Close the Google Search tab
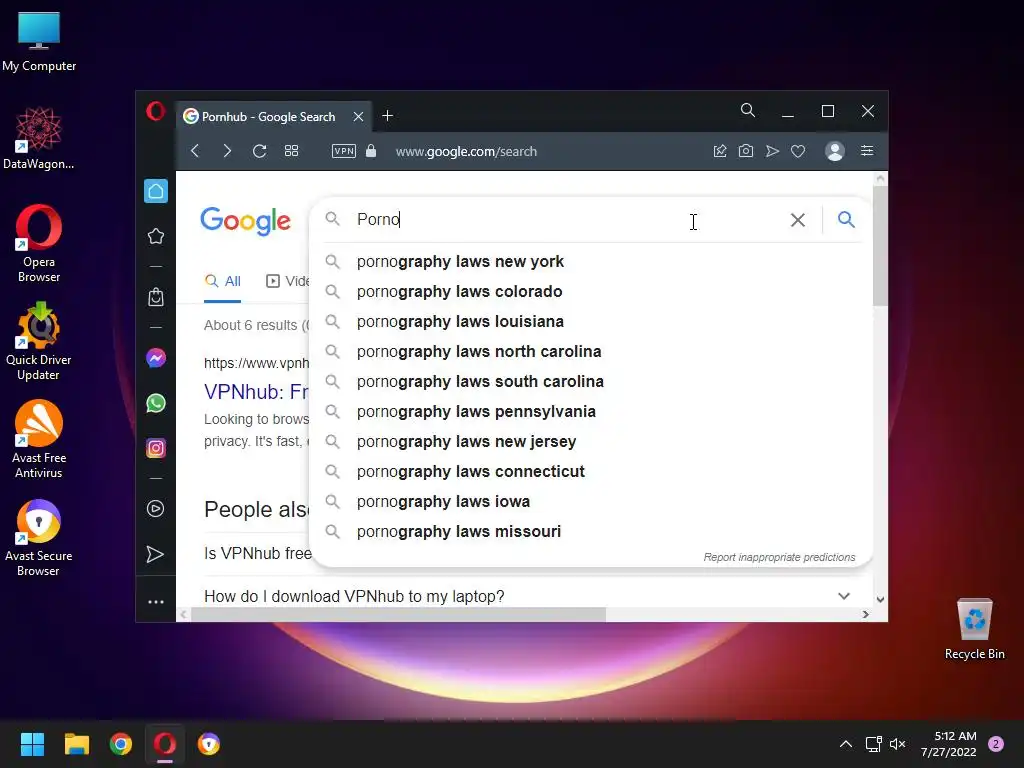Viewport: 1024px width, 768px height. click(x=358, y=116)
